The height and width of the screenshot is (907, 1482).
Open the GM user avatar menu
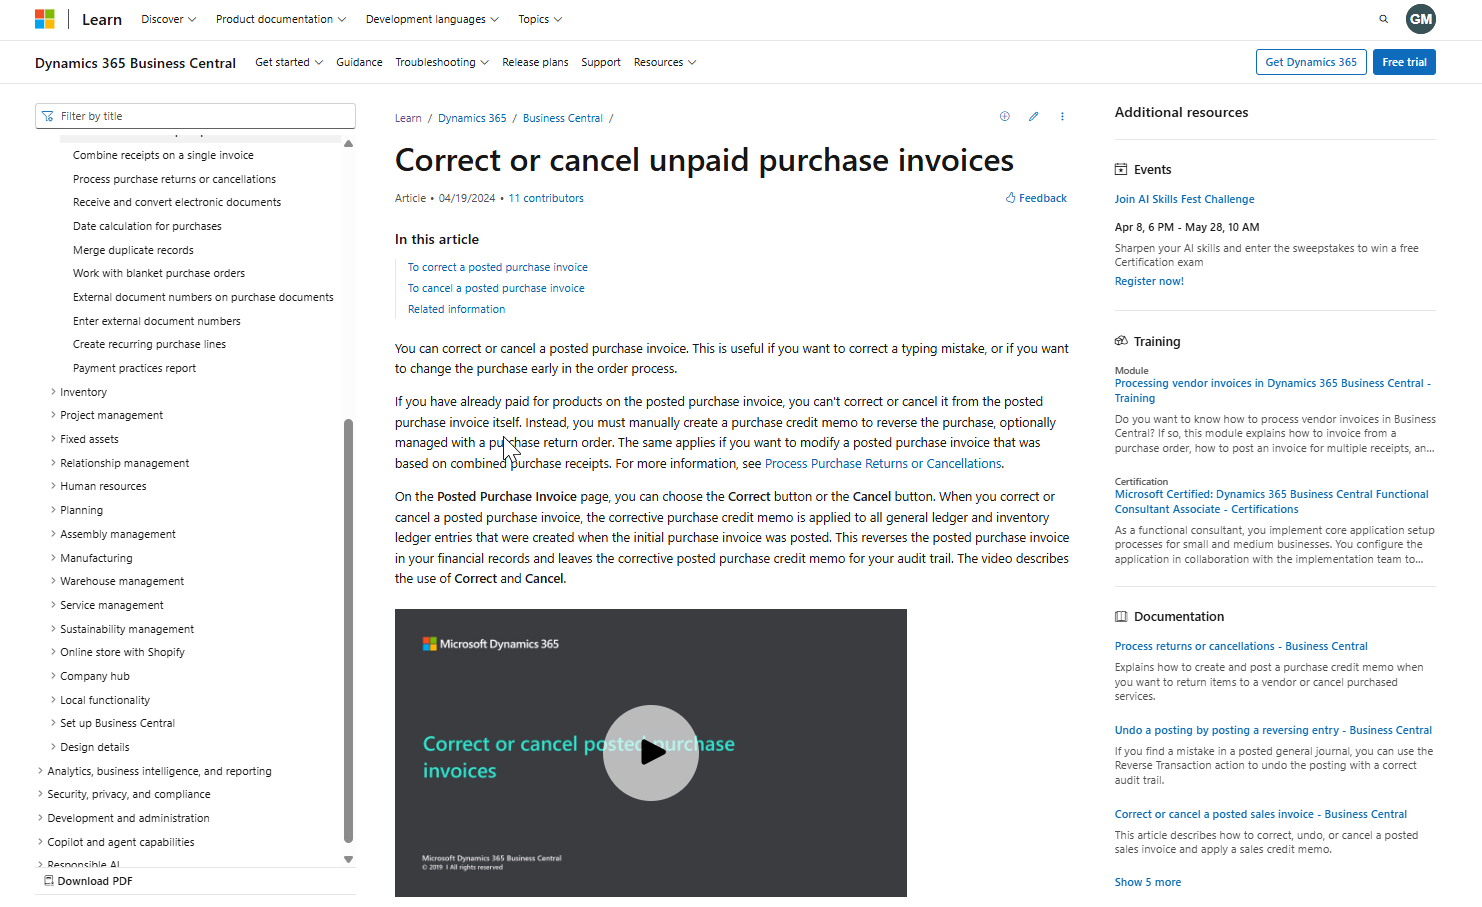pos(1420,19)
